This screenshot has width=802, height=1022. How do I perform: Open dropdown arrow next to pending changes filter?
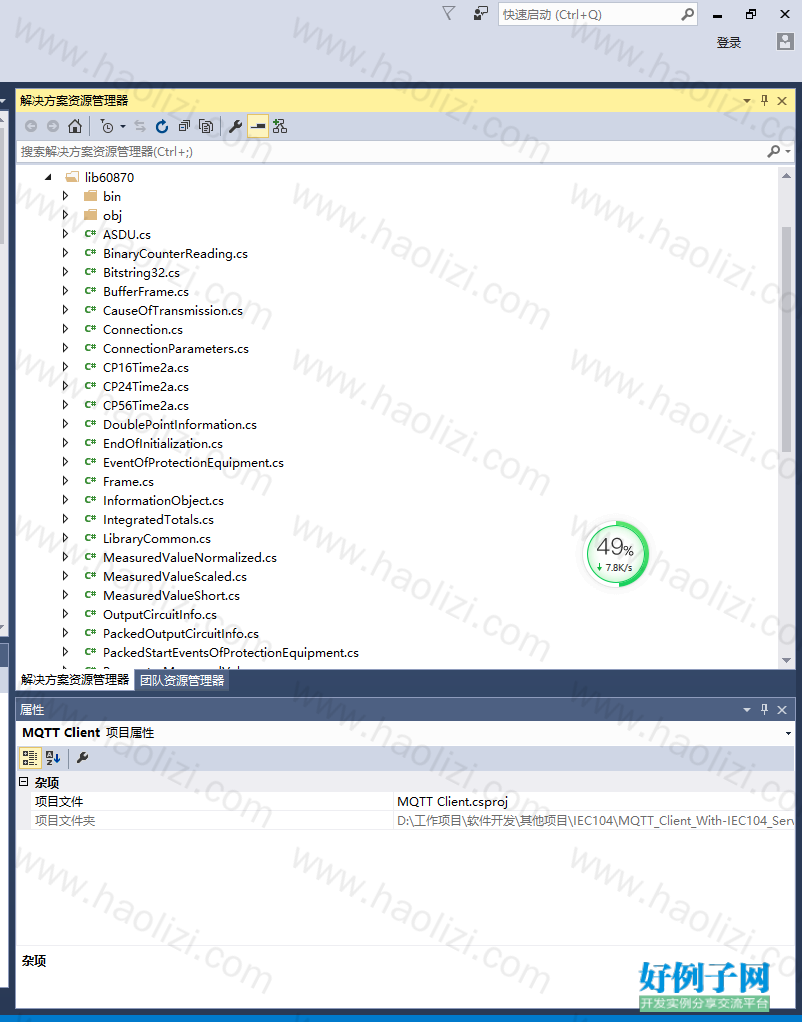coord(123,126)
